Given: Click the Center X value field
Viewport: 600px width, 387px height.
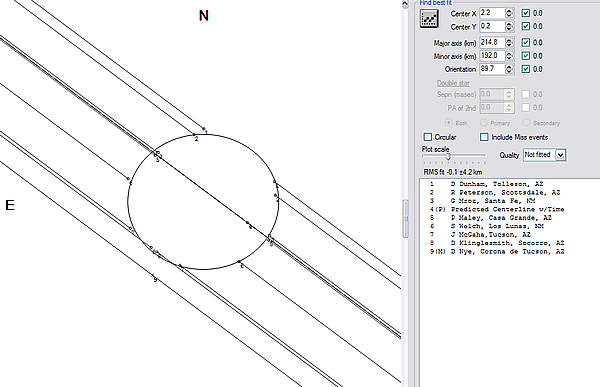Looking at the screenshot, I should [492, 13].
